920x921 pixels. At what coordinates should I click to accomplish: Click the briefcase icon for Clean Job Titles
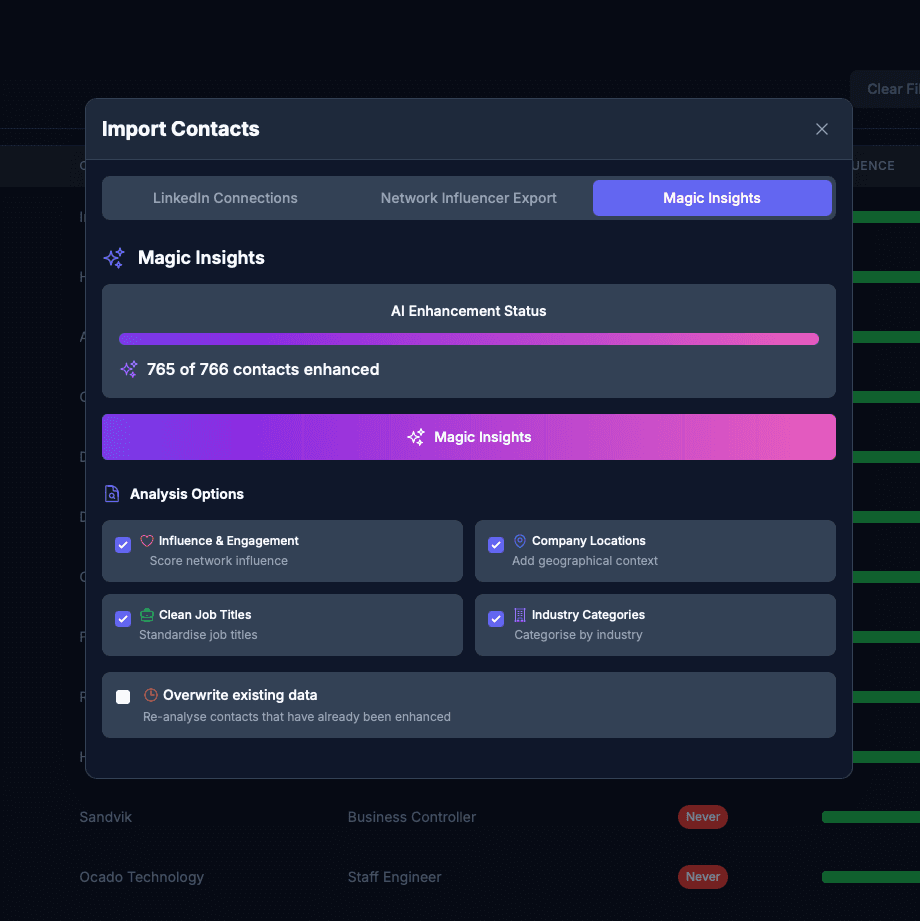[147, 615]
